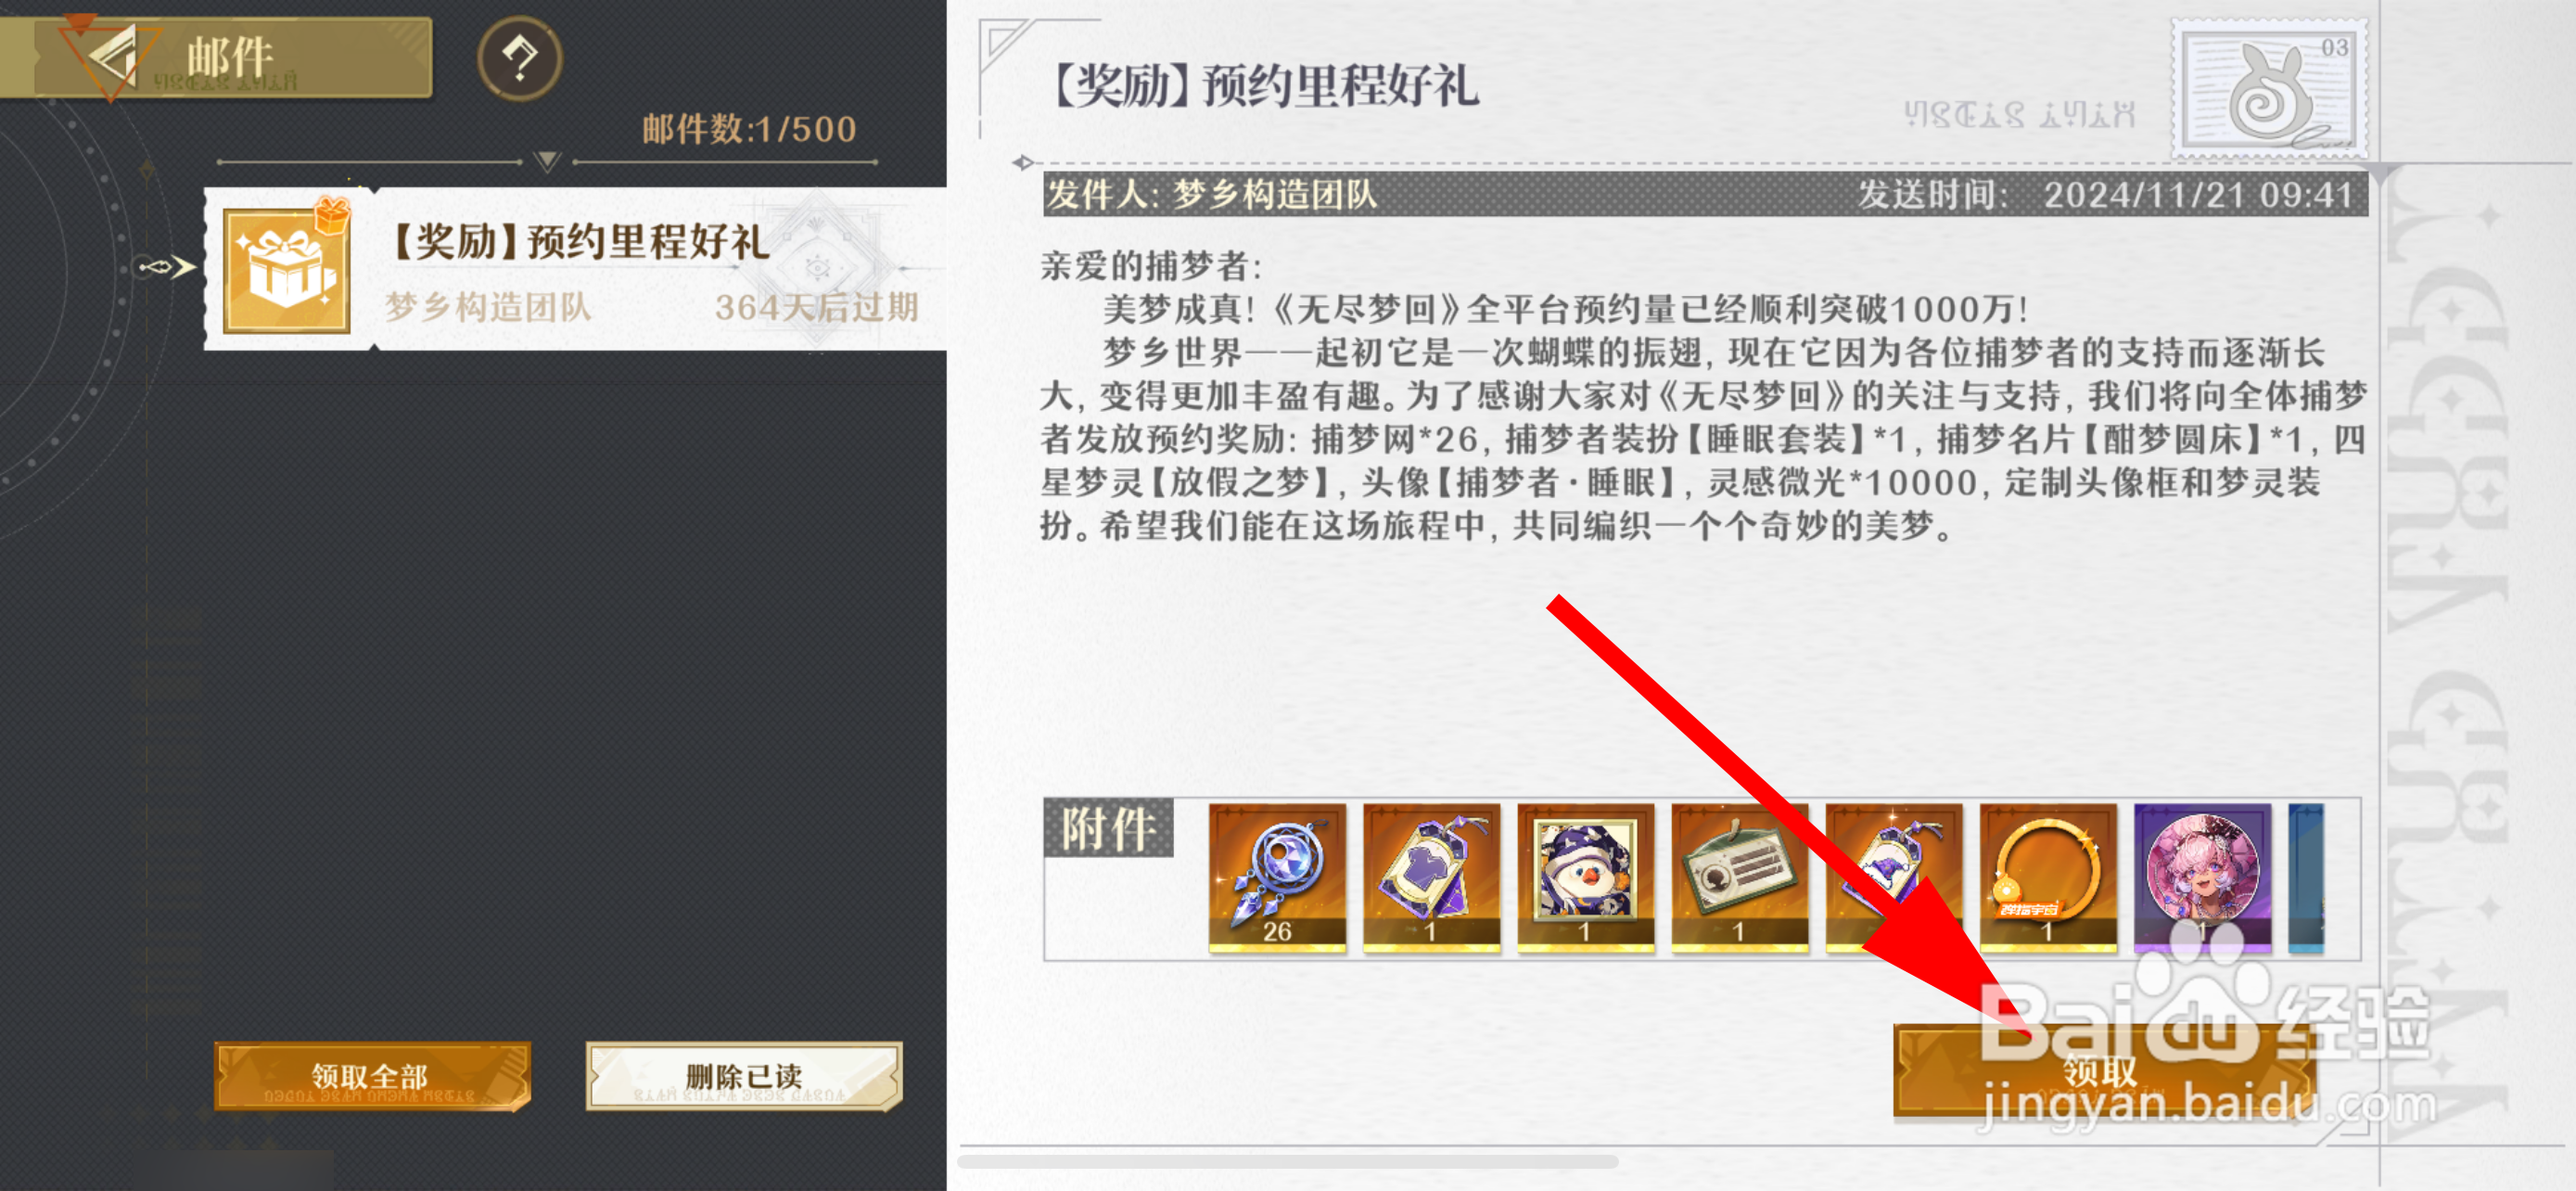Click the 附件 attachments label
This screenshot has width=2576, height=1191.
pyautogui.click(x=1108, y=828)
